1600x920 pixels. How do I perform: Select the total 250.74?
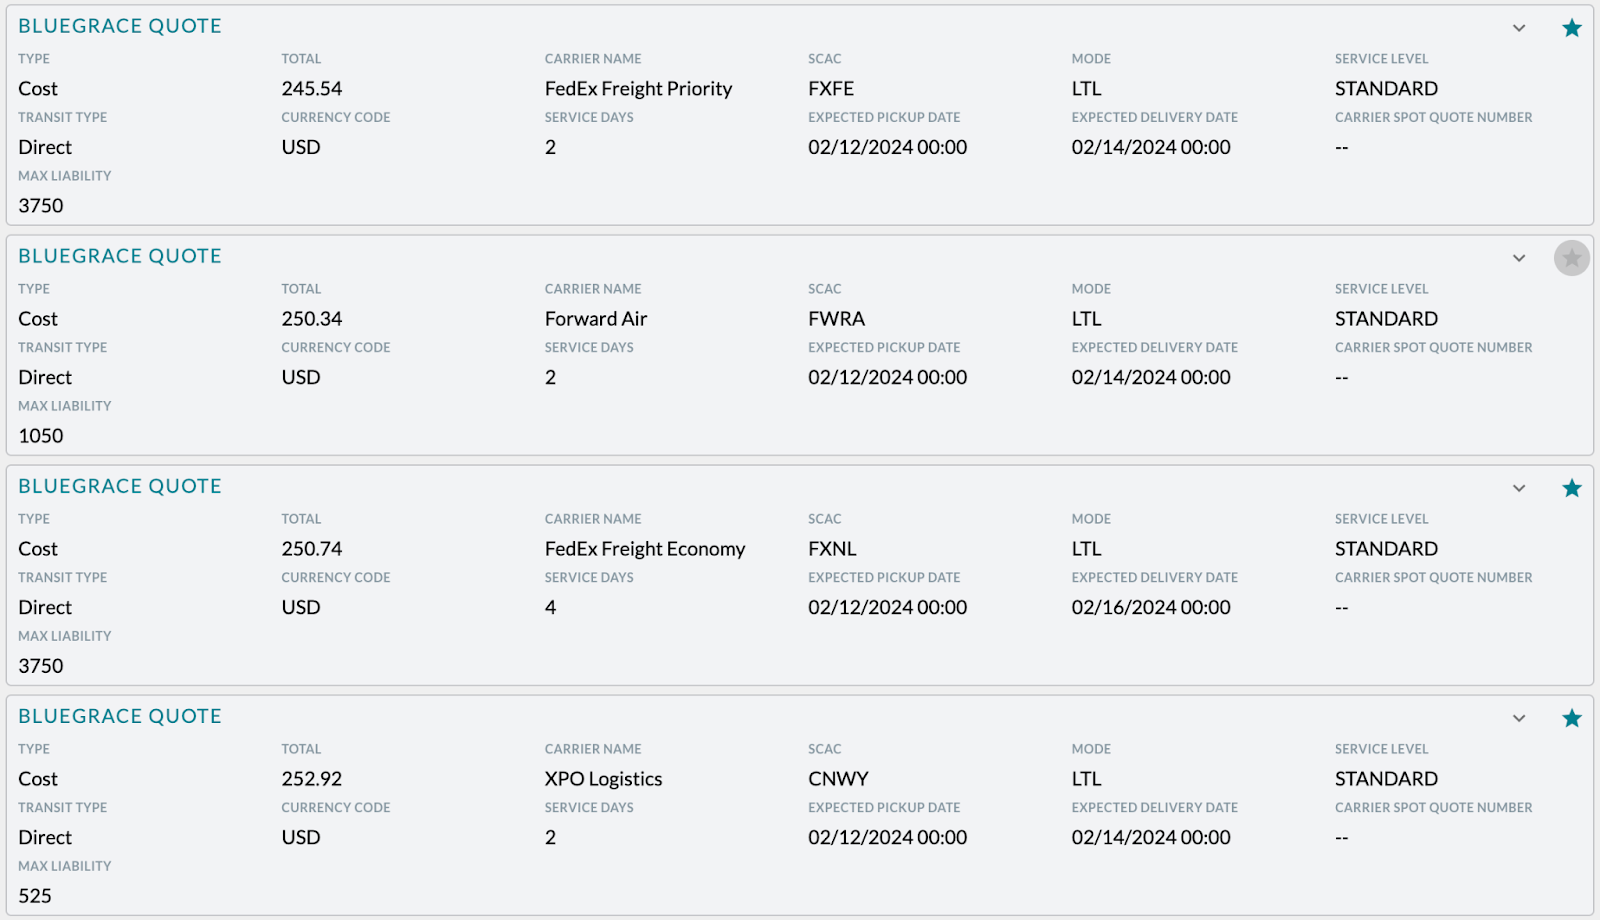pyautogui.click(x=312, y=549)
